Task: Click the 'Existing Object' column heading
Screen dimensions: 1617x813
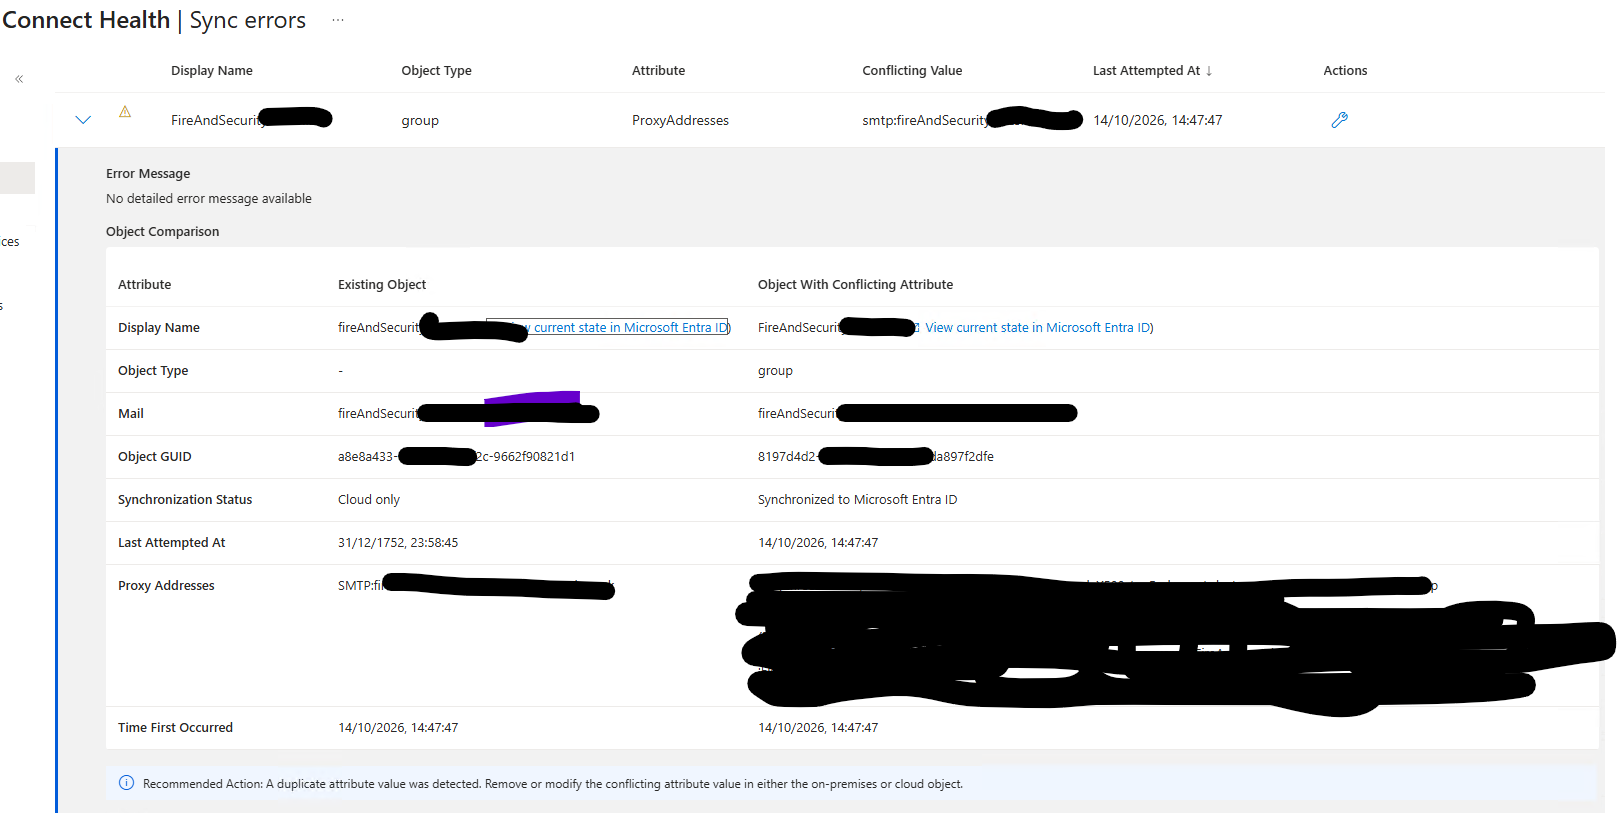Action: 382,285
